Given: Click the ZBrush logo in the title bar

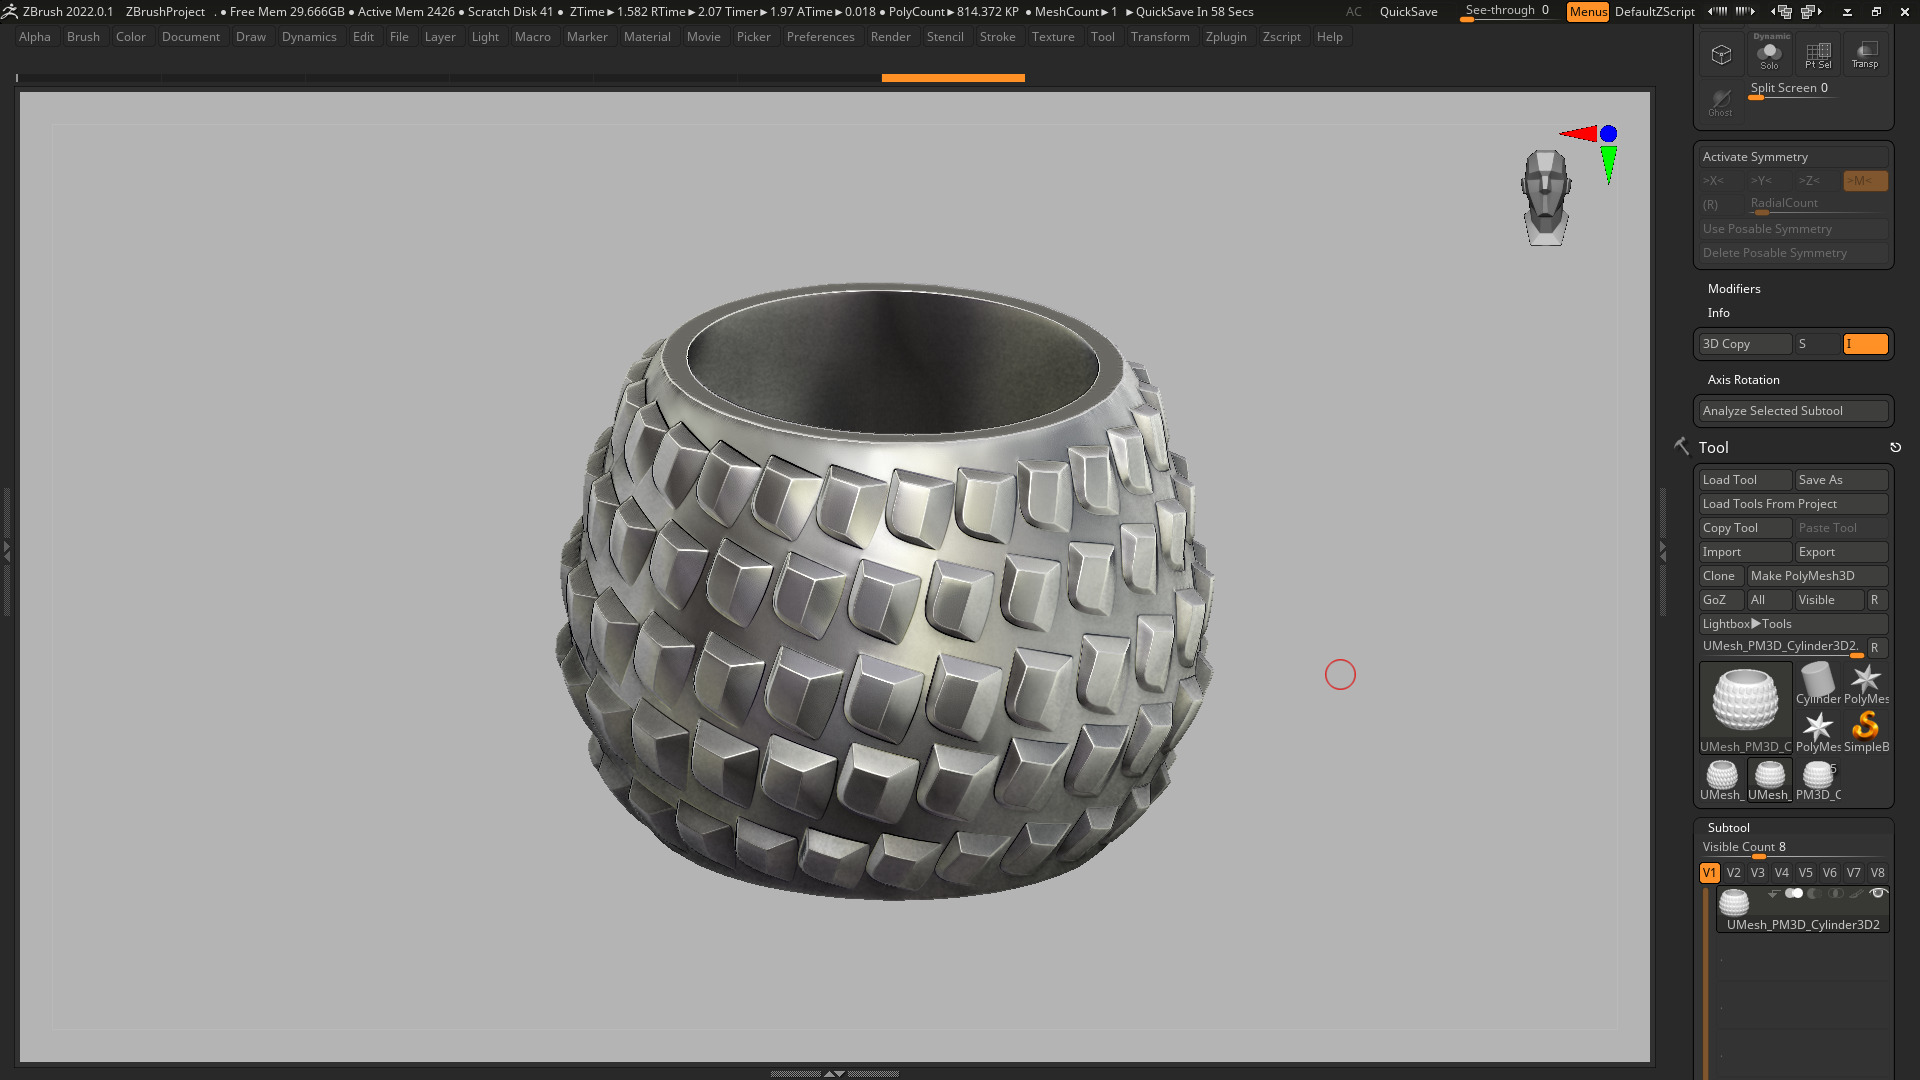Looking at the screenshot, I should tap(10, 12).
